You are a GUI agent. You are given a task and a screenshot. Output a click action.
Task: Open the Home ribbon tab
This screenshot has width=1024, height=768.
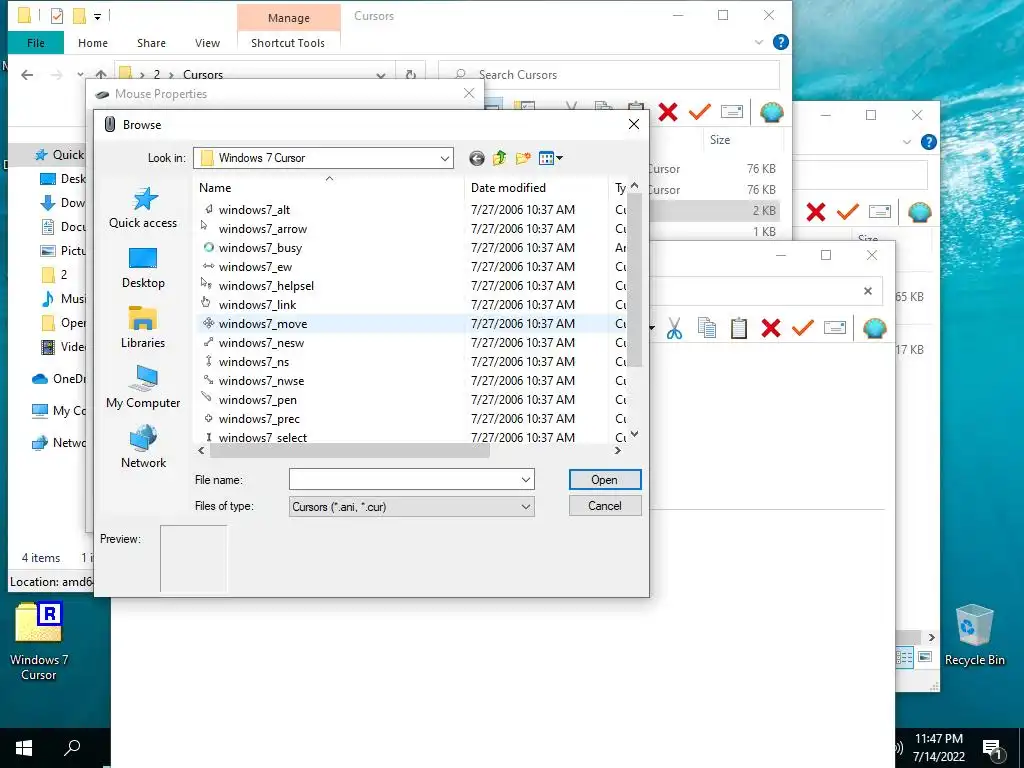pyautogui.click(x=93, y=43)
